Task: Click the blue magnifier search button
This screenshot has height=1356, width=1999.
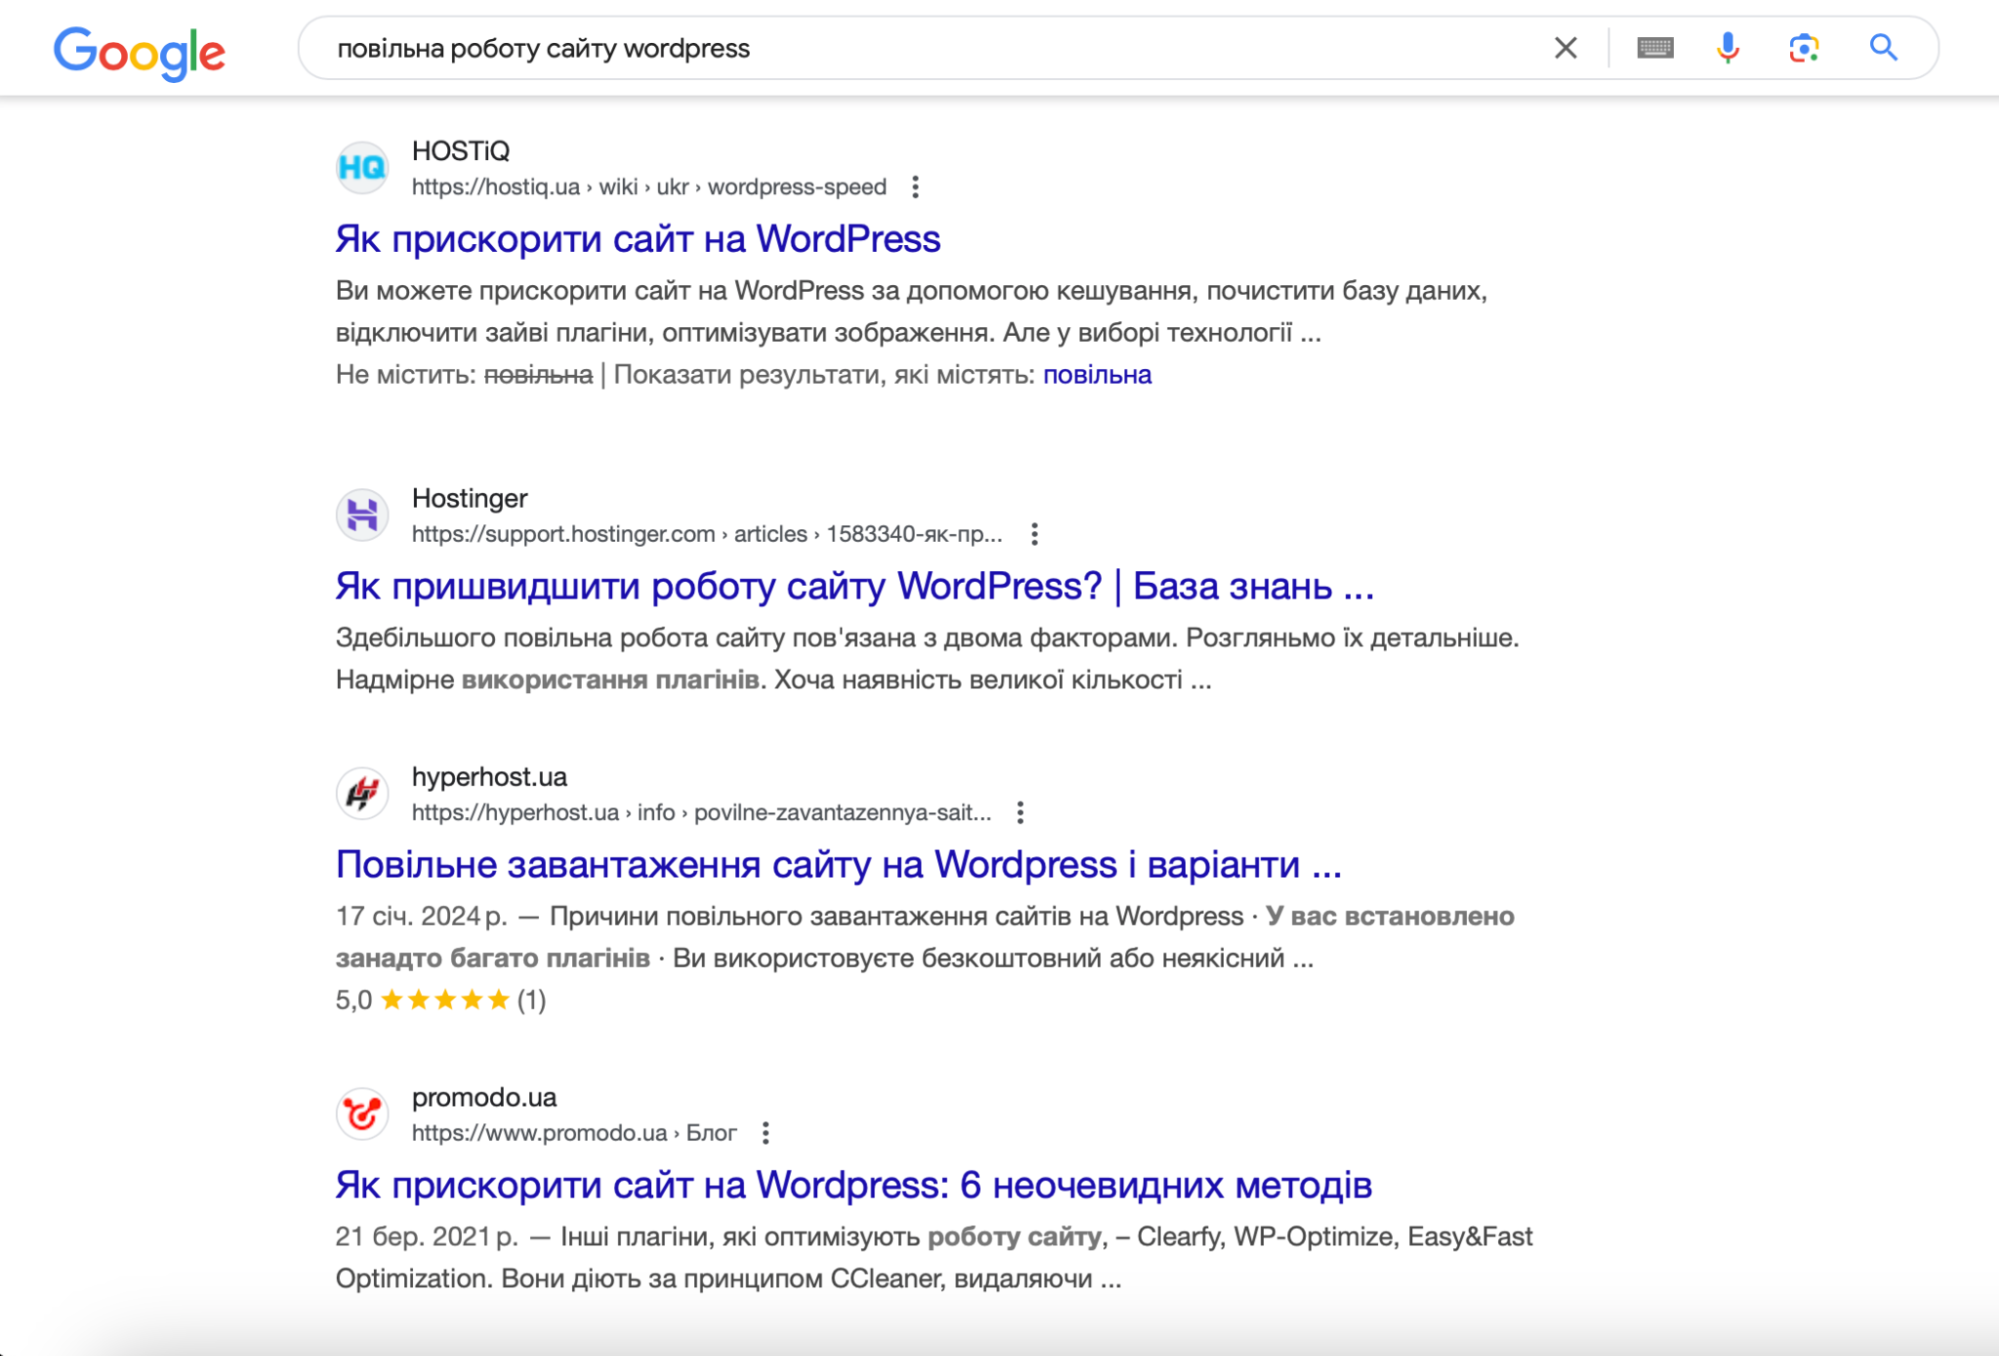Action: 1884,47
